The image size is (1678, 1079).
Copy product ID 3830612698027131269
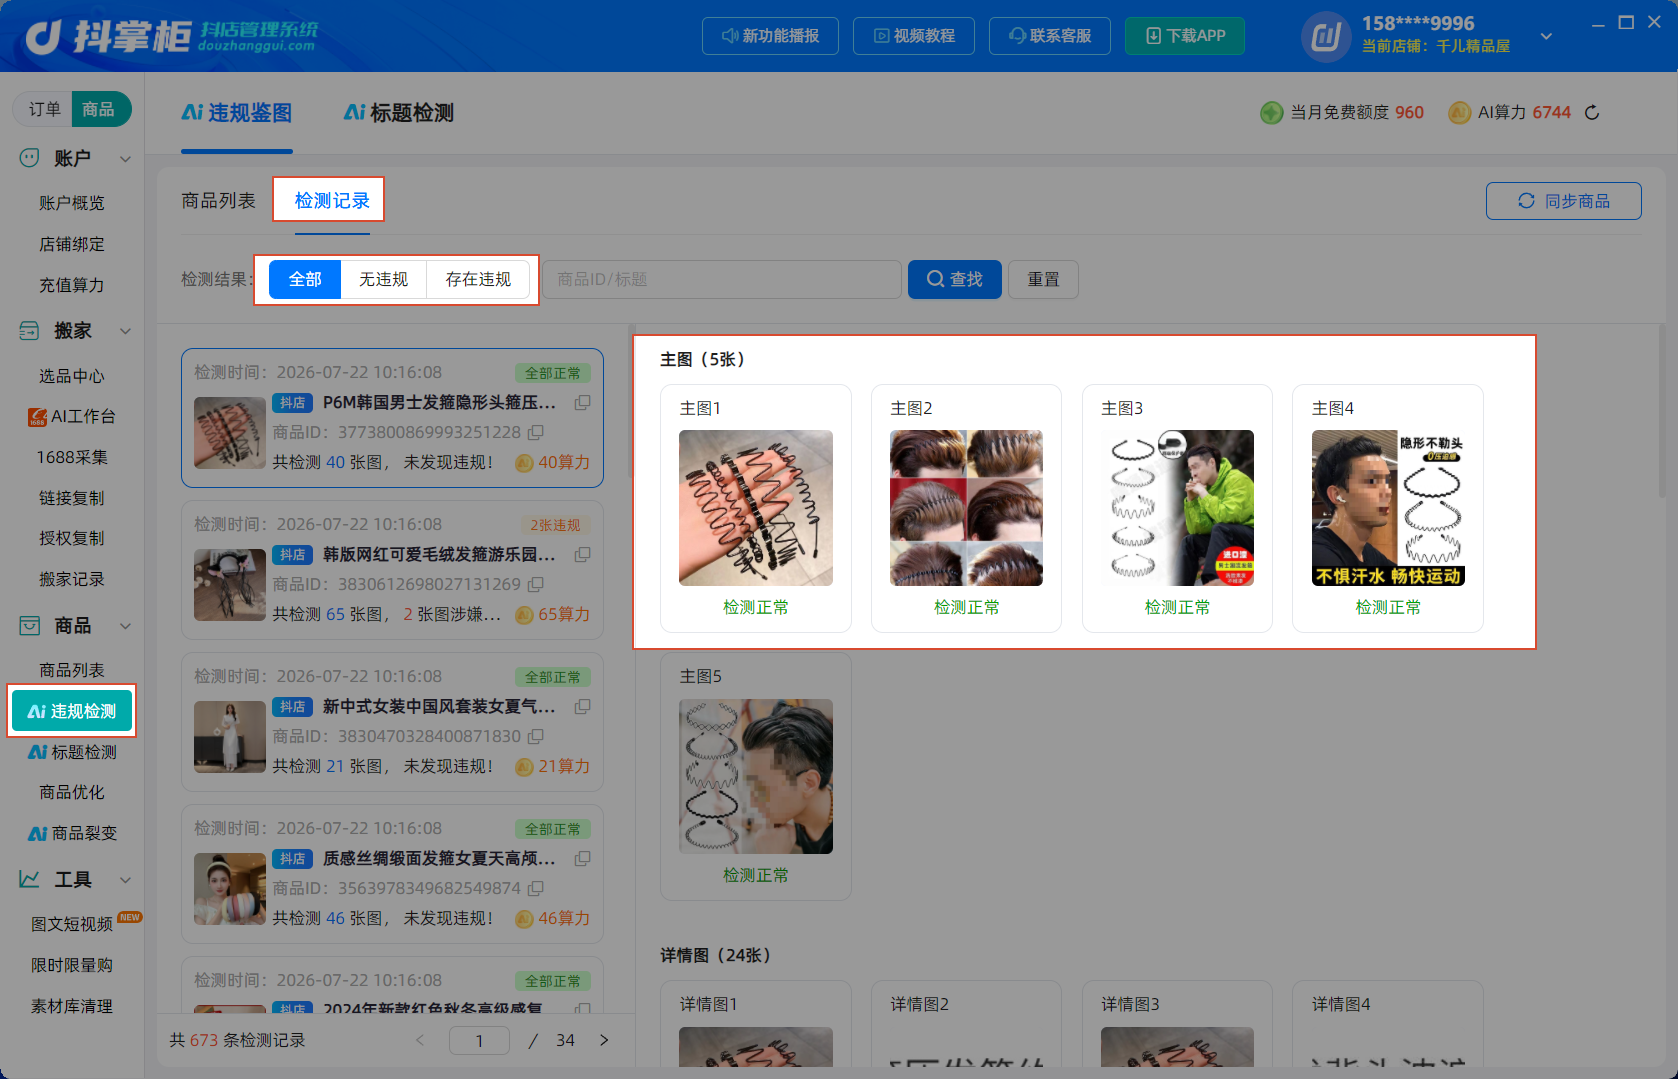pyautogui.click(x=536, y=584)
